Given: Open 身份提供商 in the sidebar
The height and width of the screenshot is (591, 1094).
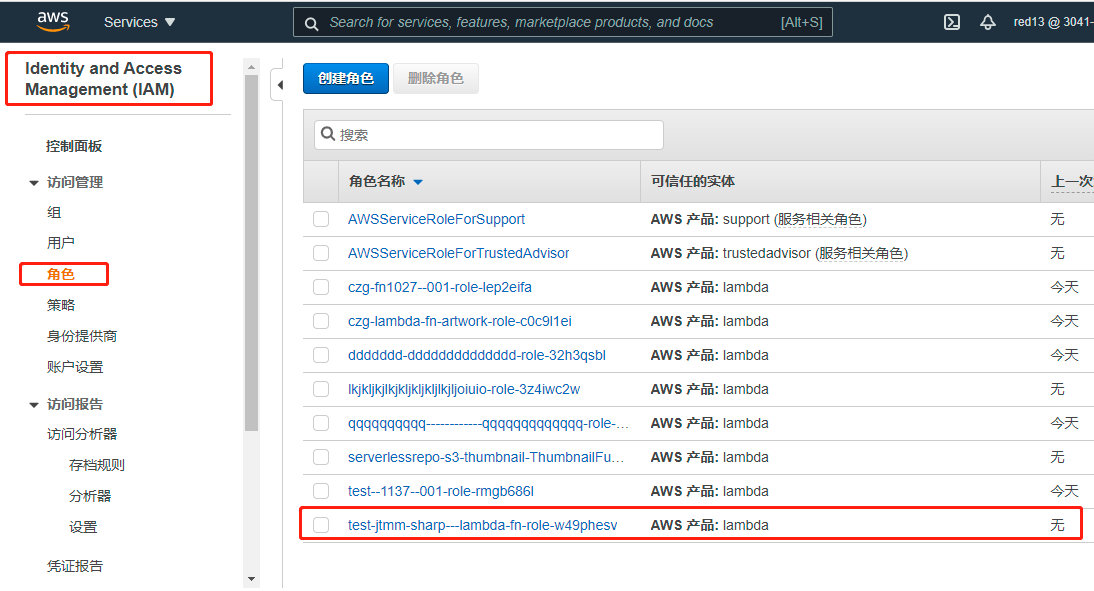Looking at the screenshot, I should pyautogui.click(x=82, y=336).
